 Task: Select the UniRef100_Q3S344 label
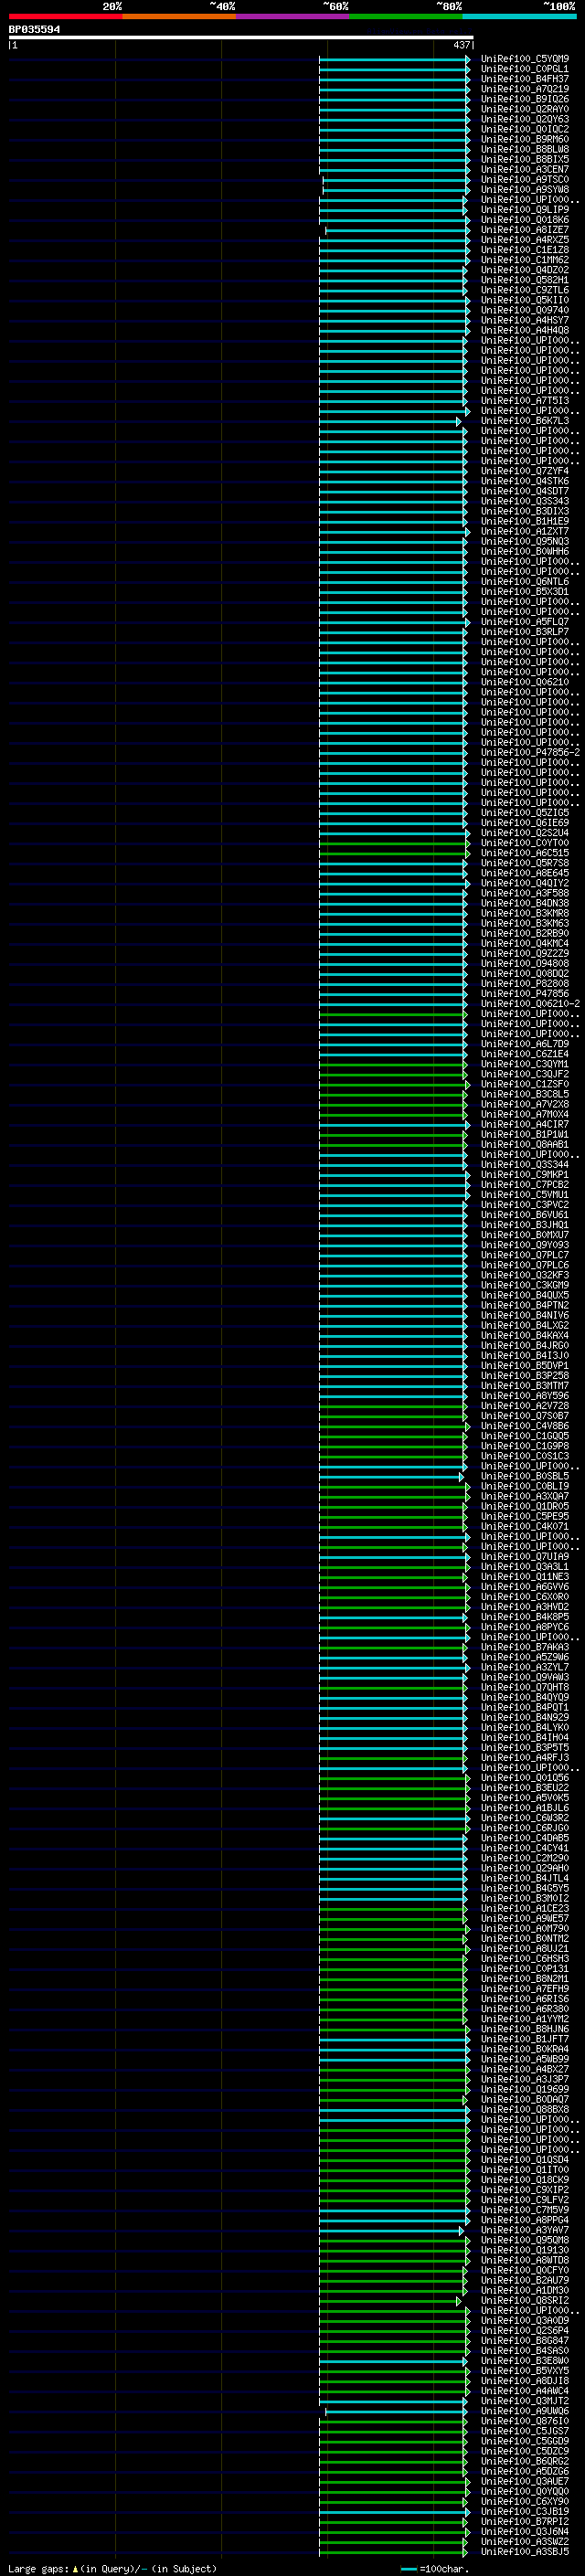tap(525, 1164)
